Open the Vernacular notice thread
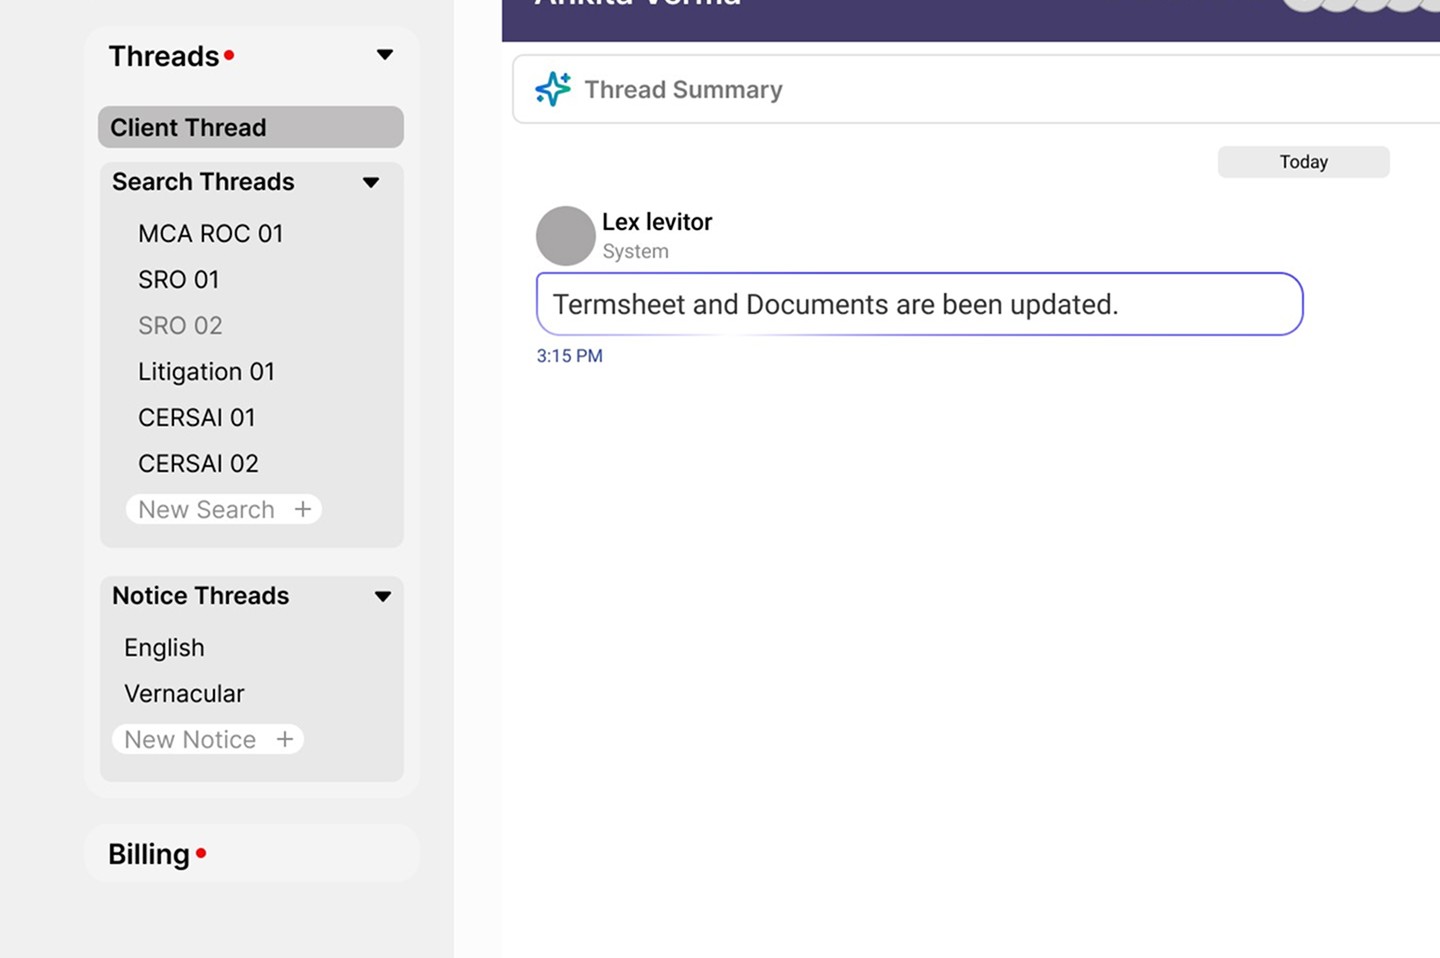This screenshot has width=1440, height=958. point(184,693)
